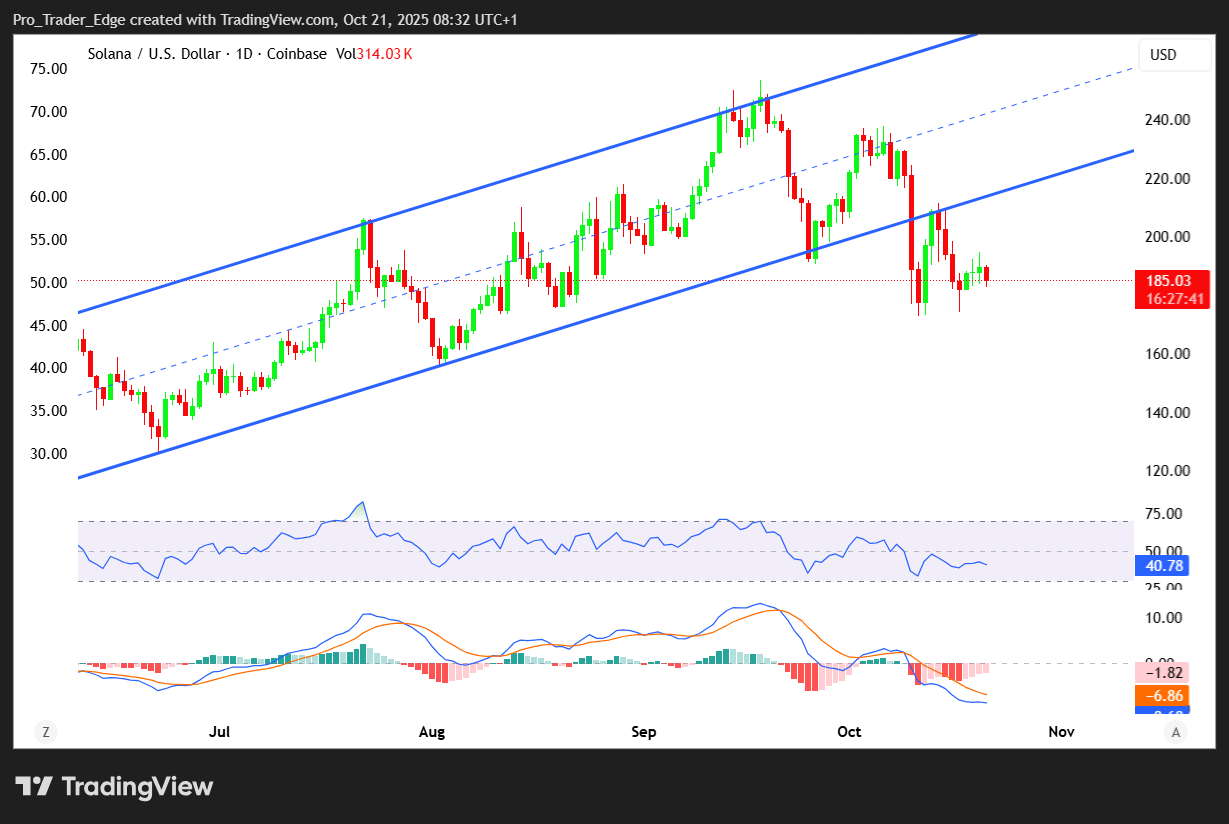Image resolution: width=1229 pixels, height=824 pixels.
Task: Click the TradingView logo in the footer
Action: [114, 786]
